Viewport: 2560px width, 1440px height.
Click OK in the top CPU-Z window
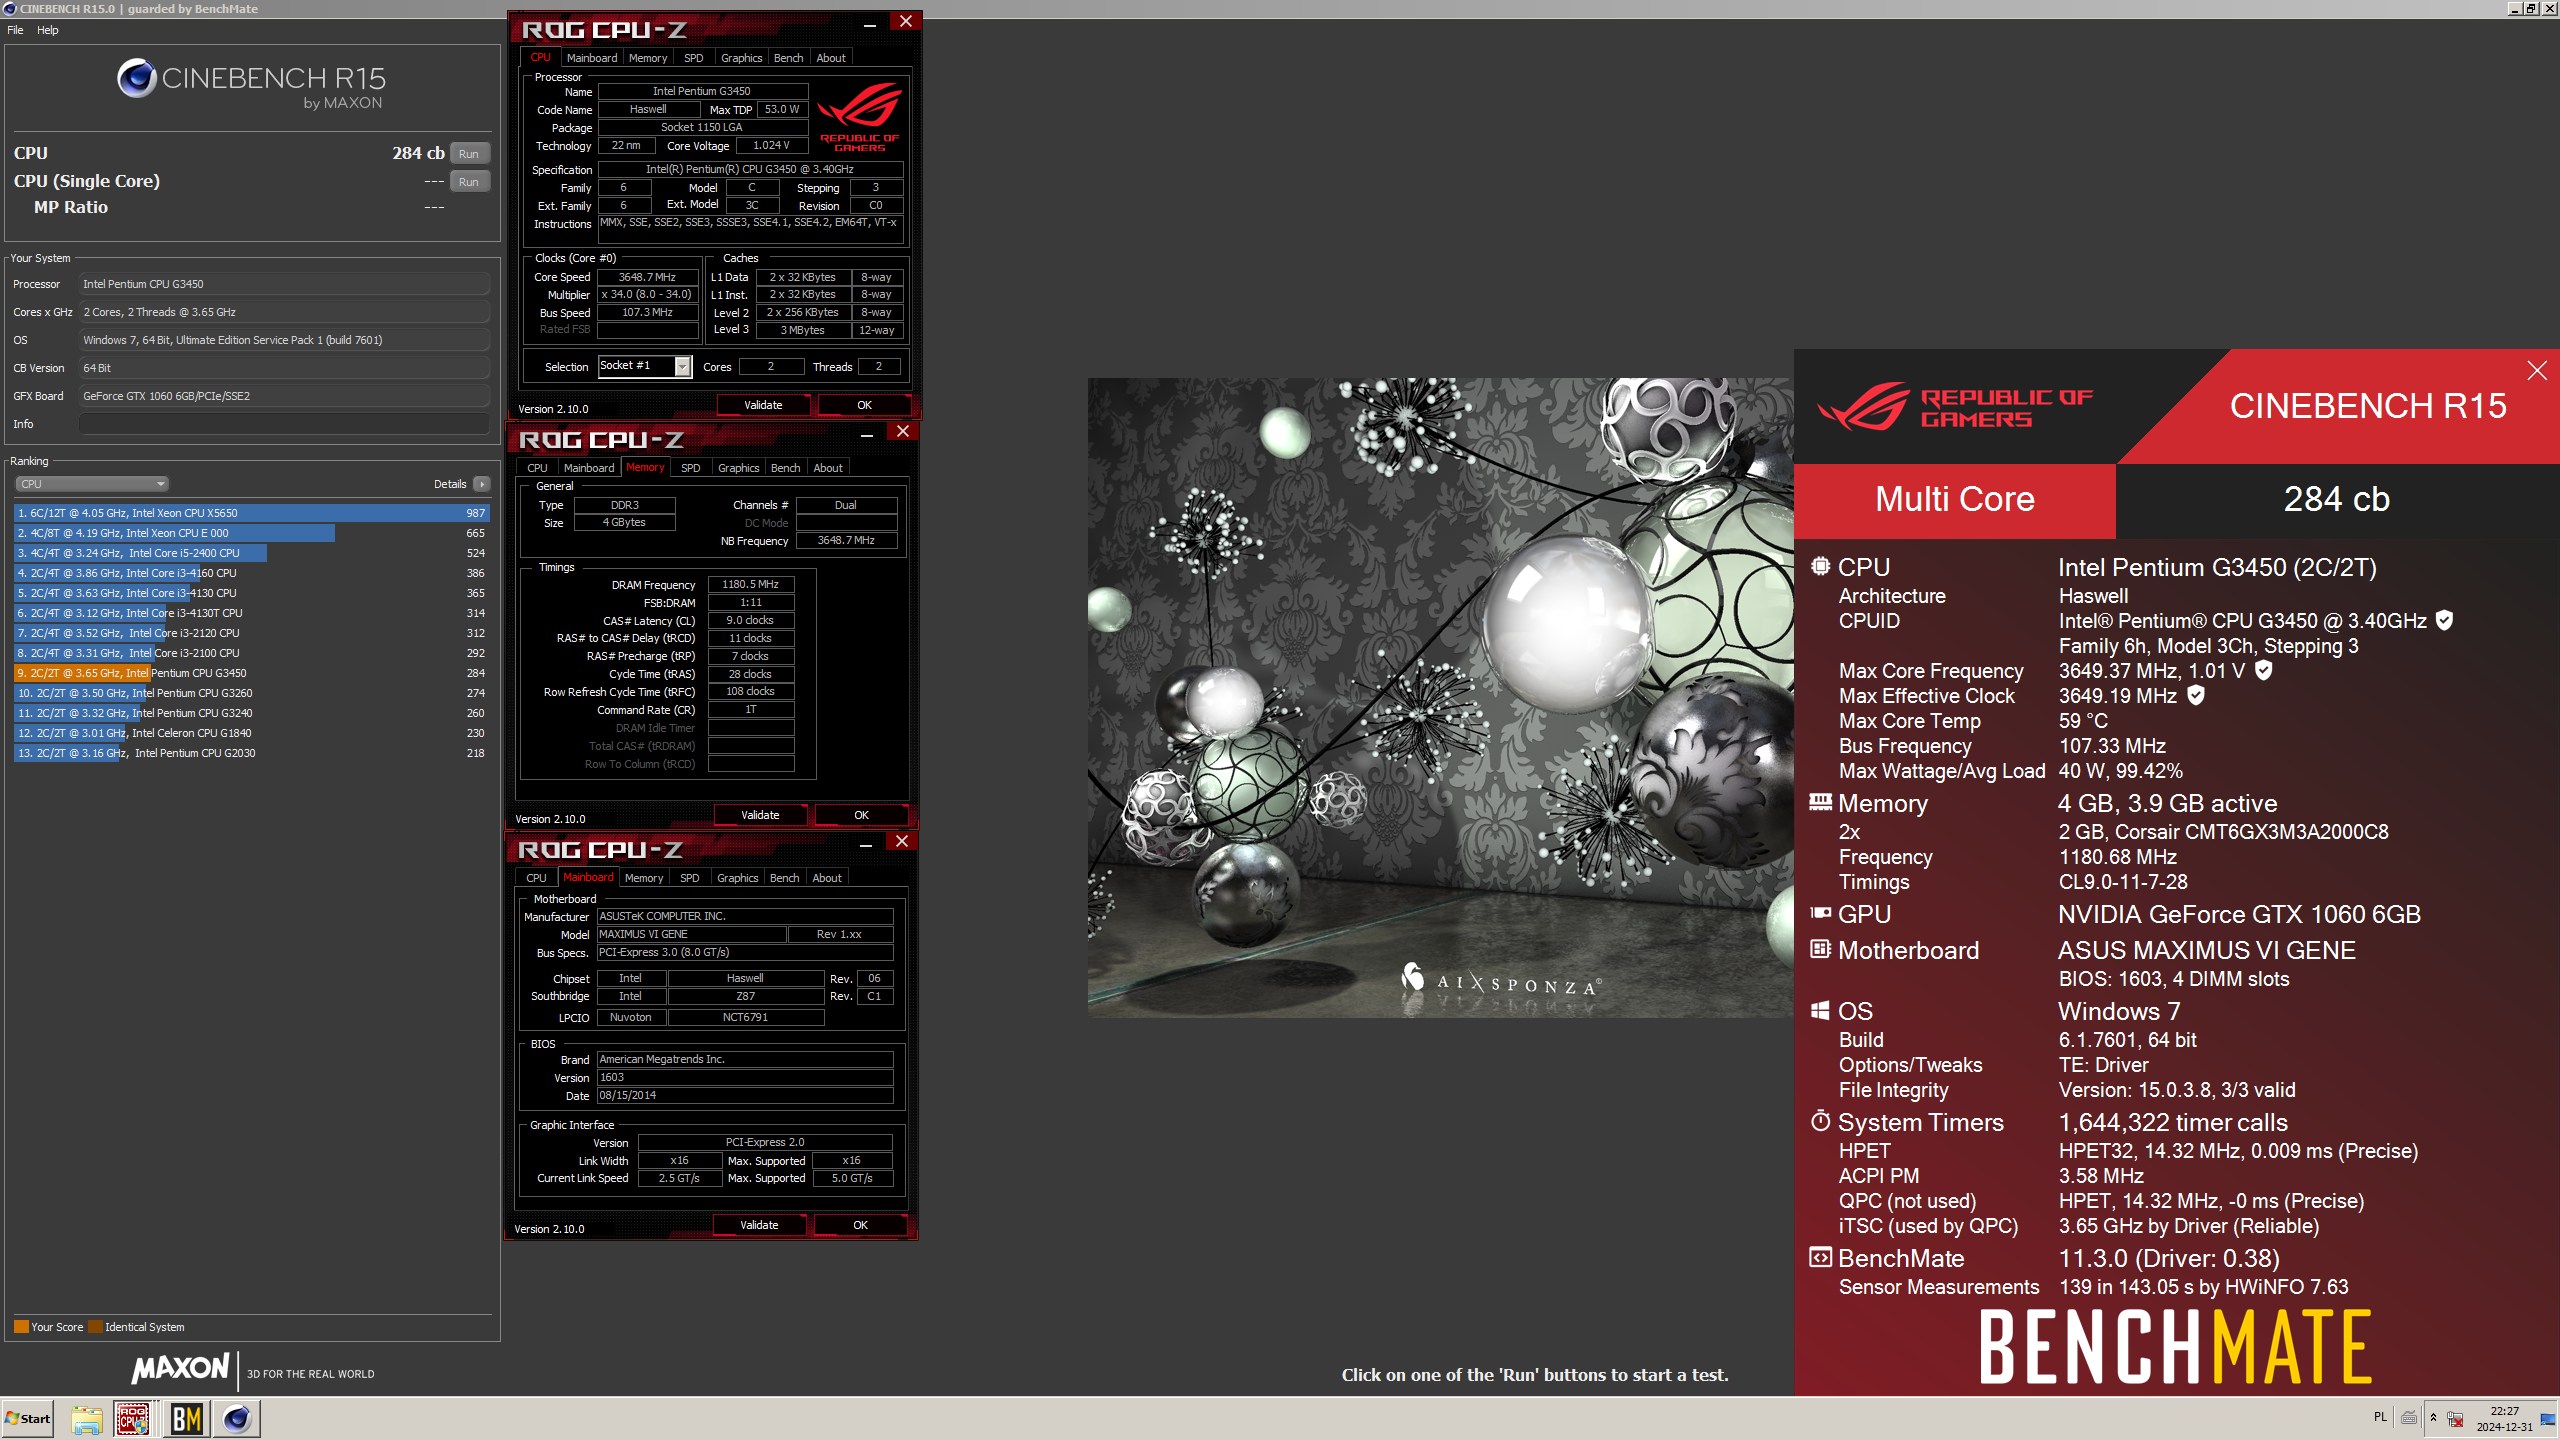point(864,405)
